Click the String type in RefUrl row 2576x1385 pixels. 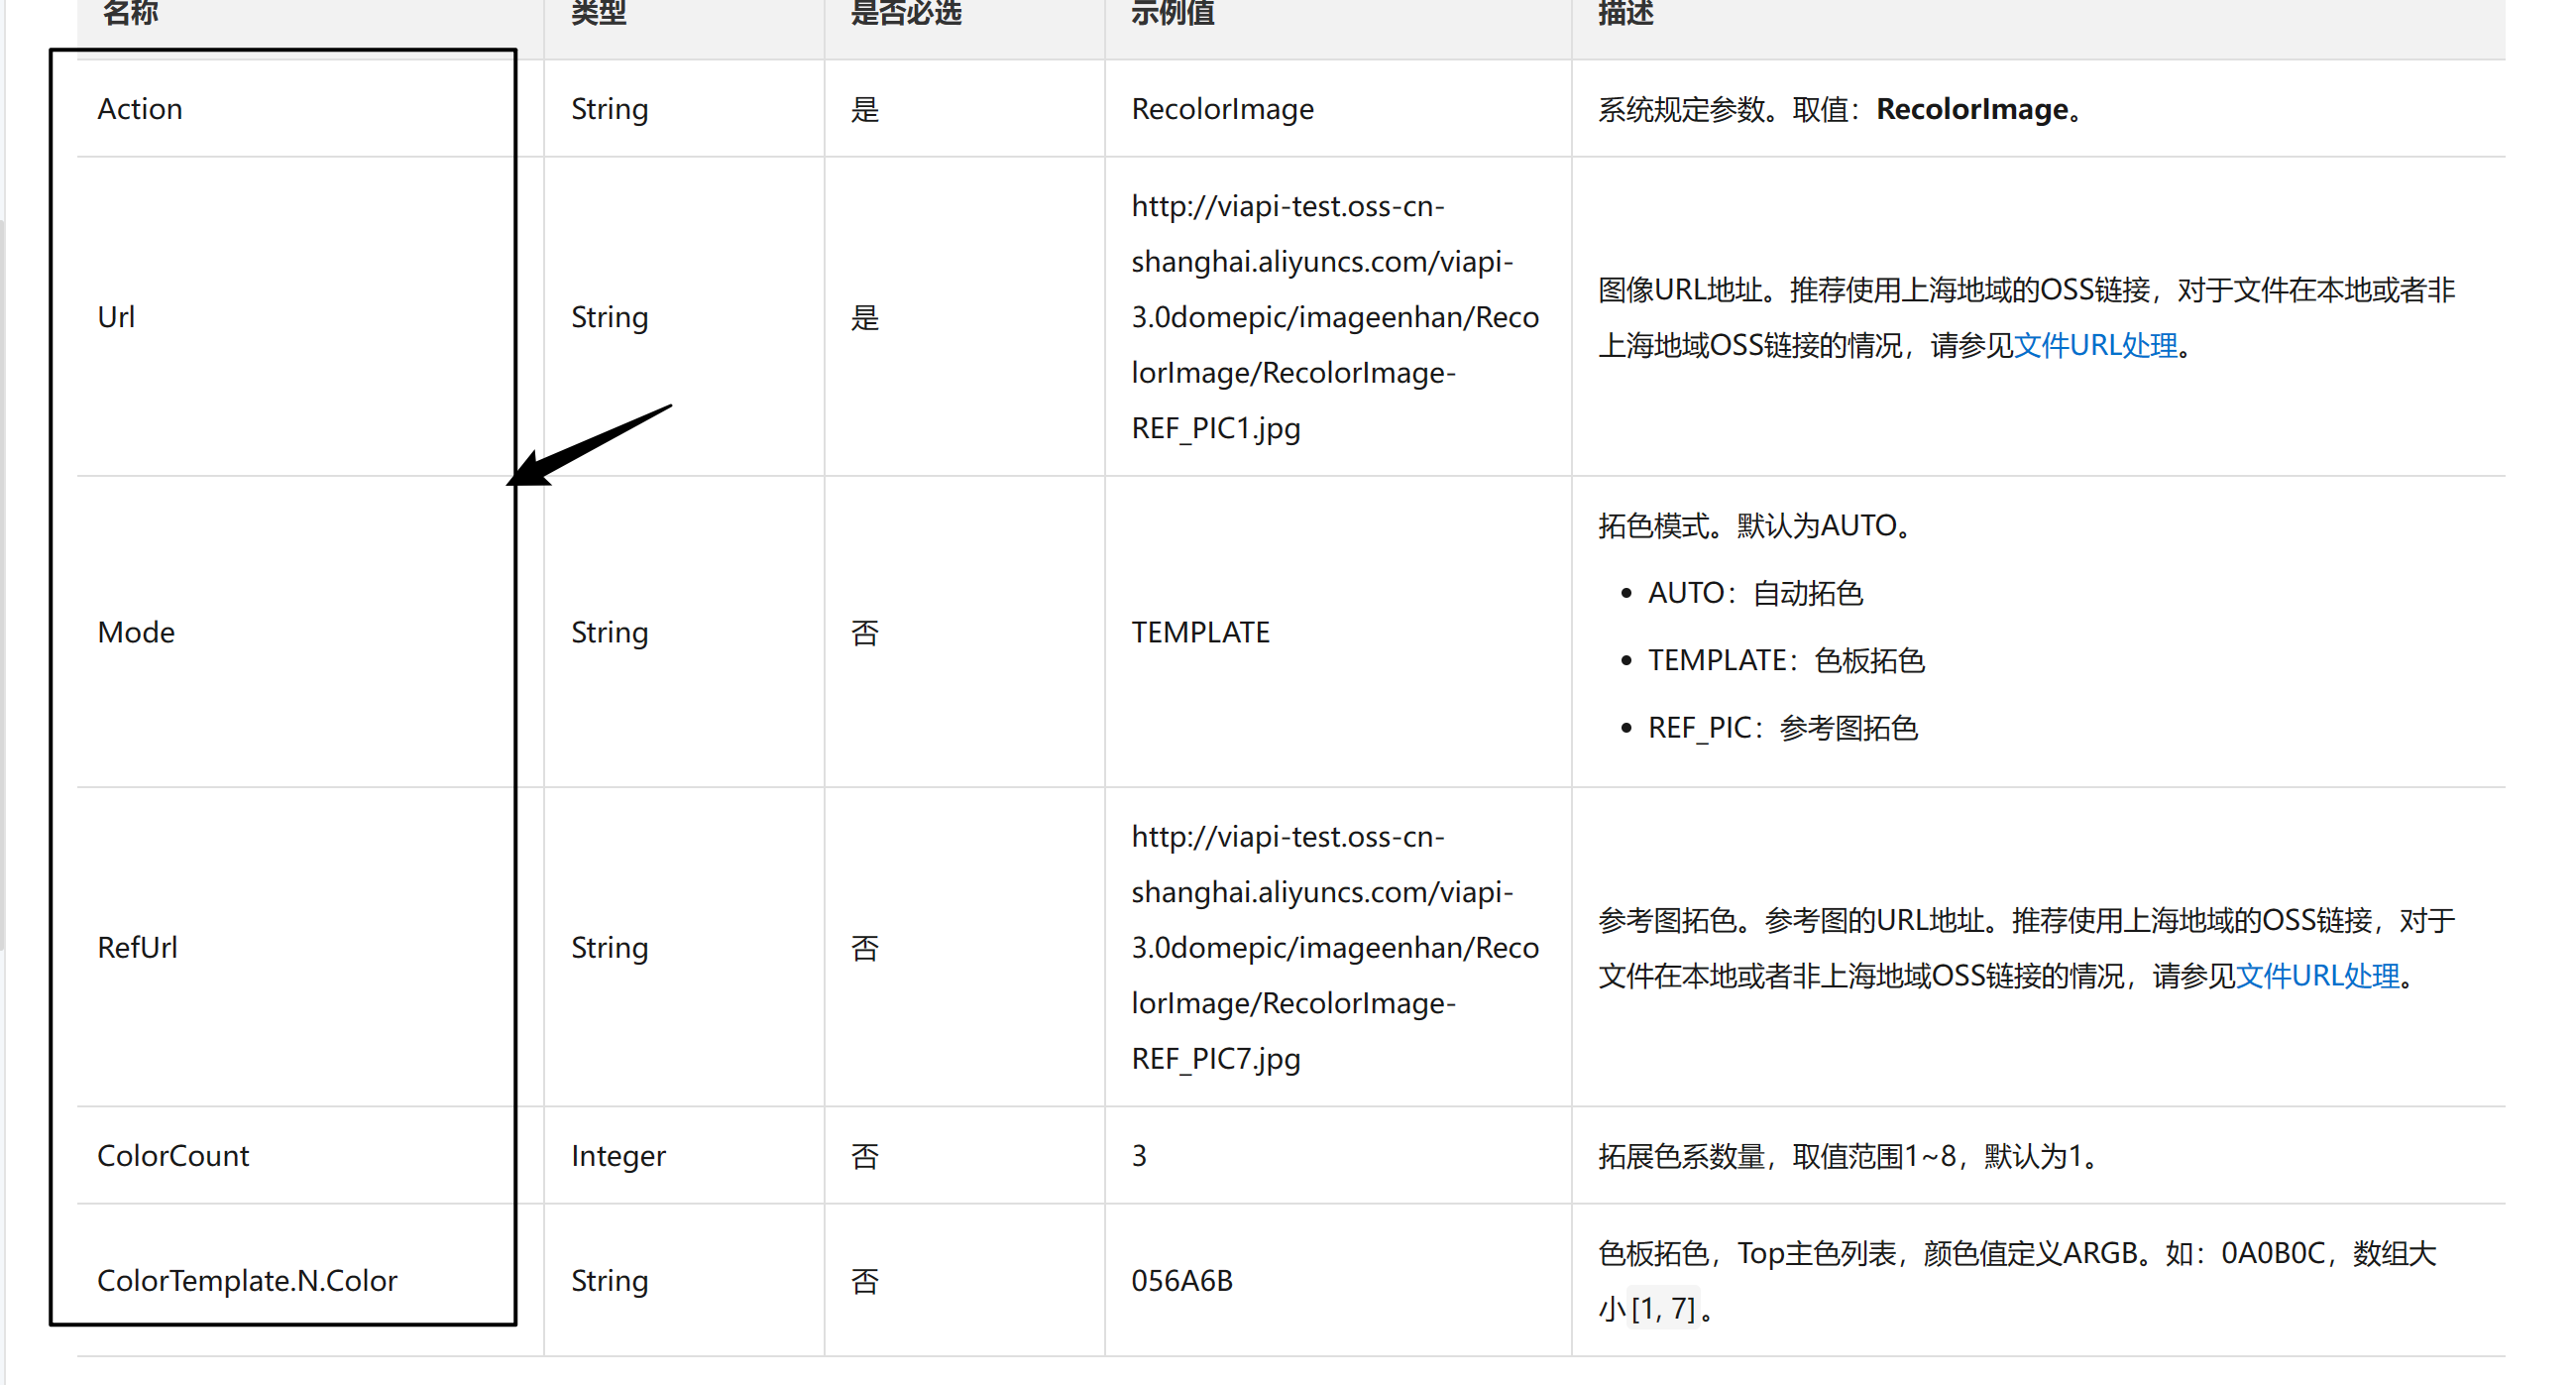point(609,947)
